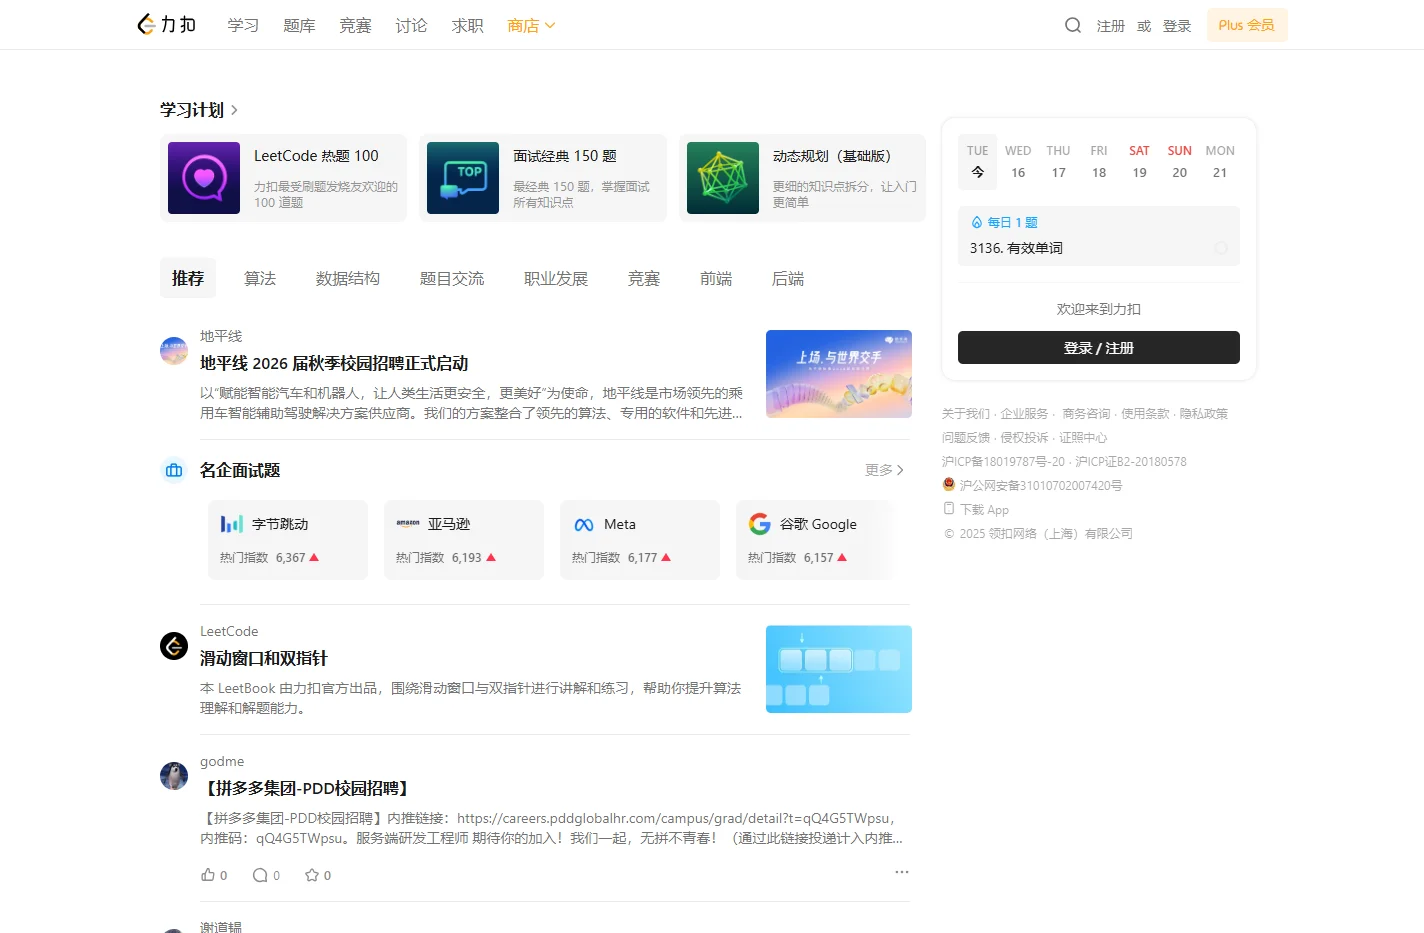The height and width of the screenshot is (933, 1424).
Task: Click the LeetCode author avatar
Action: point(174,646)
